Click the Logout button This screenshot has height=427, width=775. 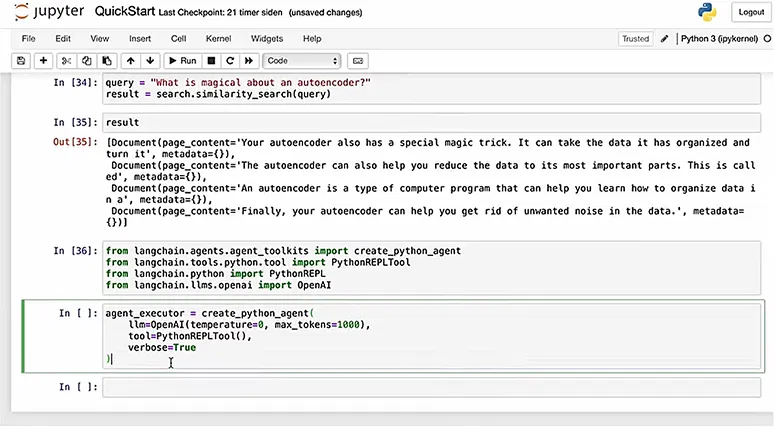click(751, 12)
